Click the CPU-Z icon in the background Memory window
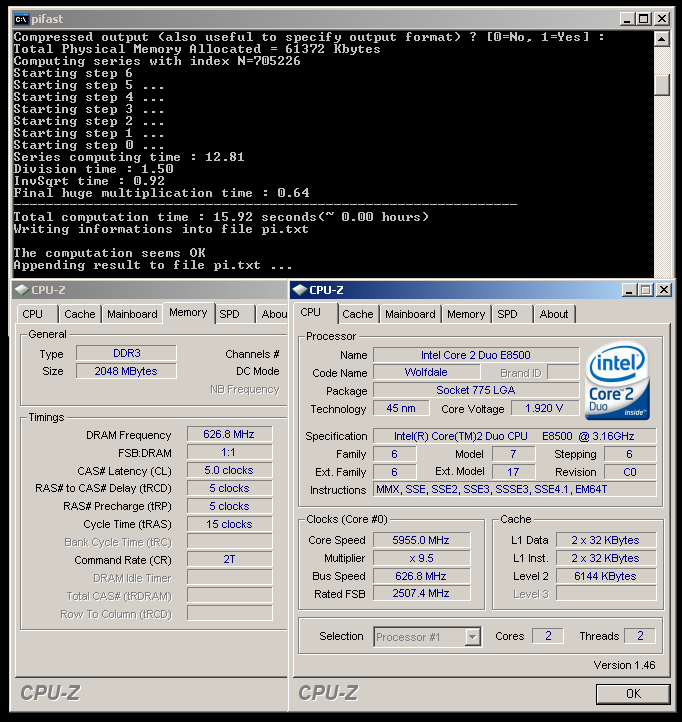This screenshot has width=682, height=722. tap(22, 290)
